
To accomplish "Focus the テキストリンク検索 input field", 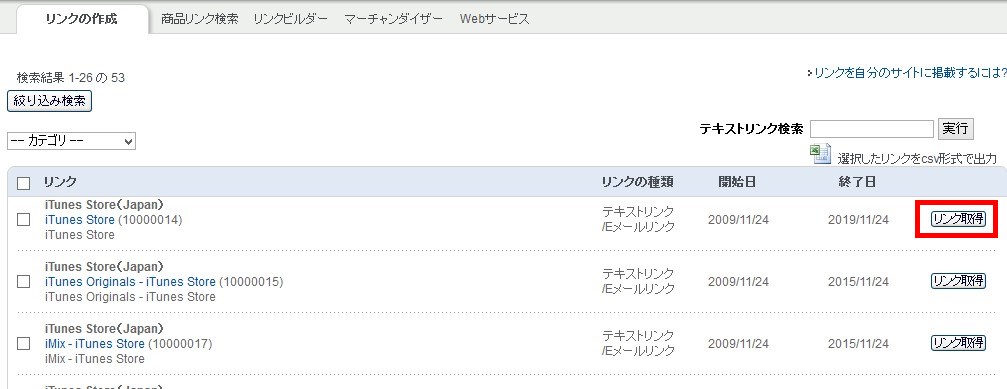I will (872, 129).
